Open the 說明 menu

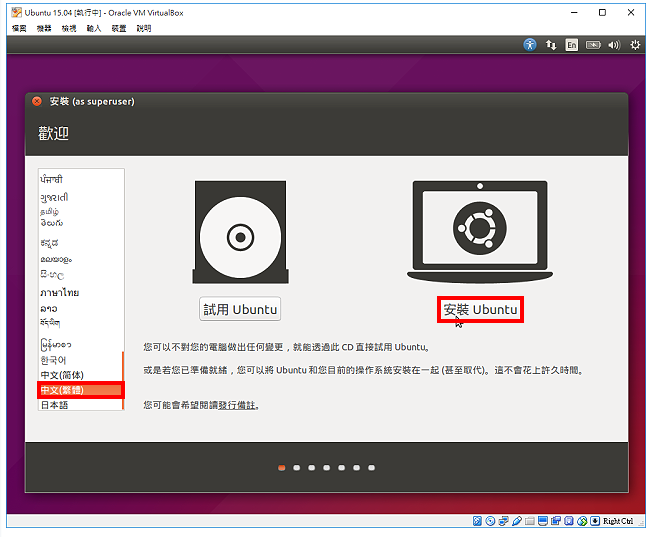(144, 28)
